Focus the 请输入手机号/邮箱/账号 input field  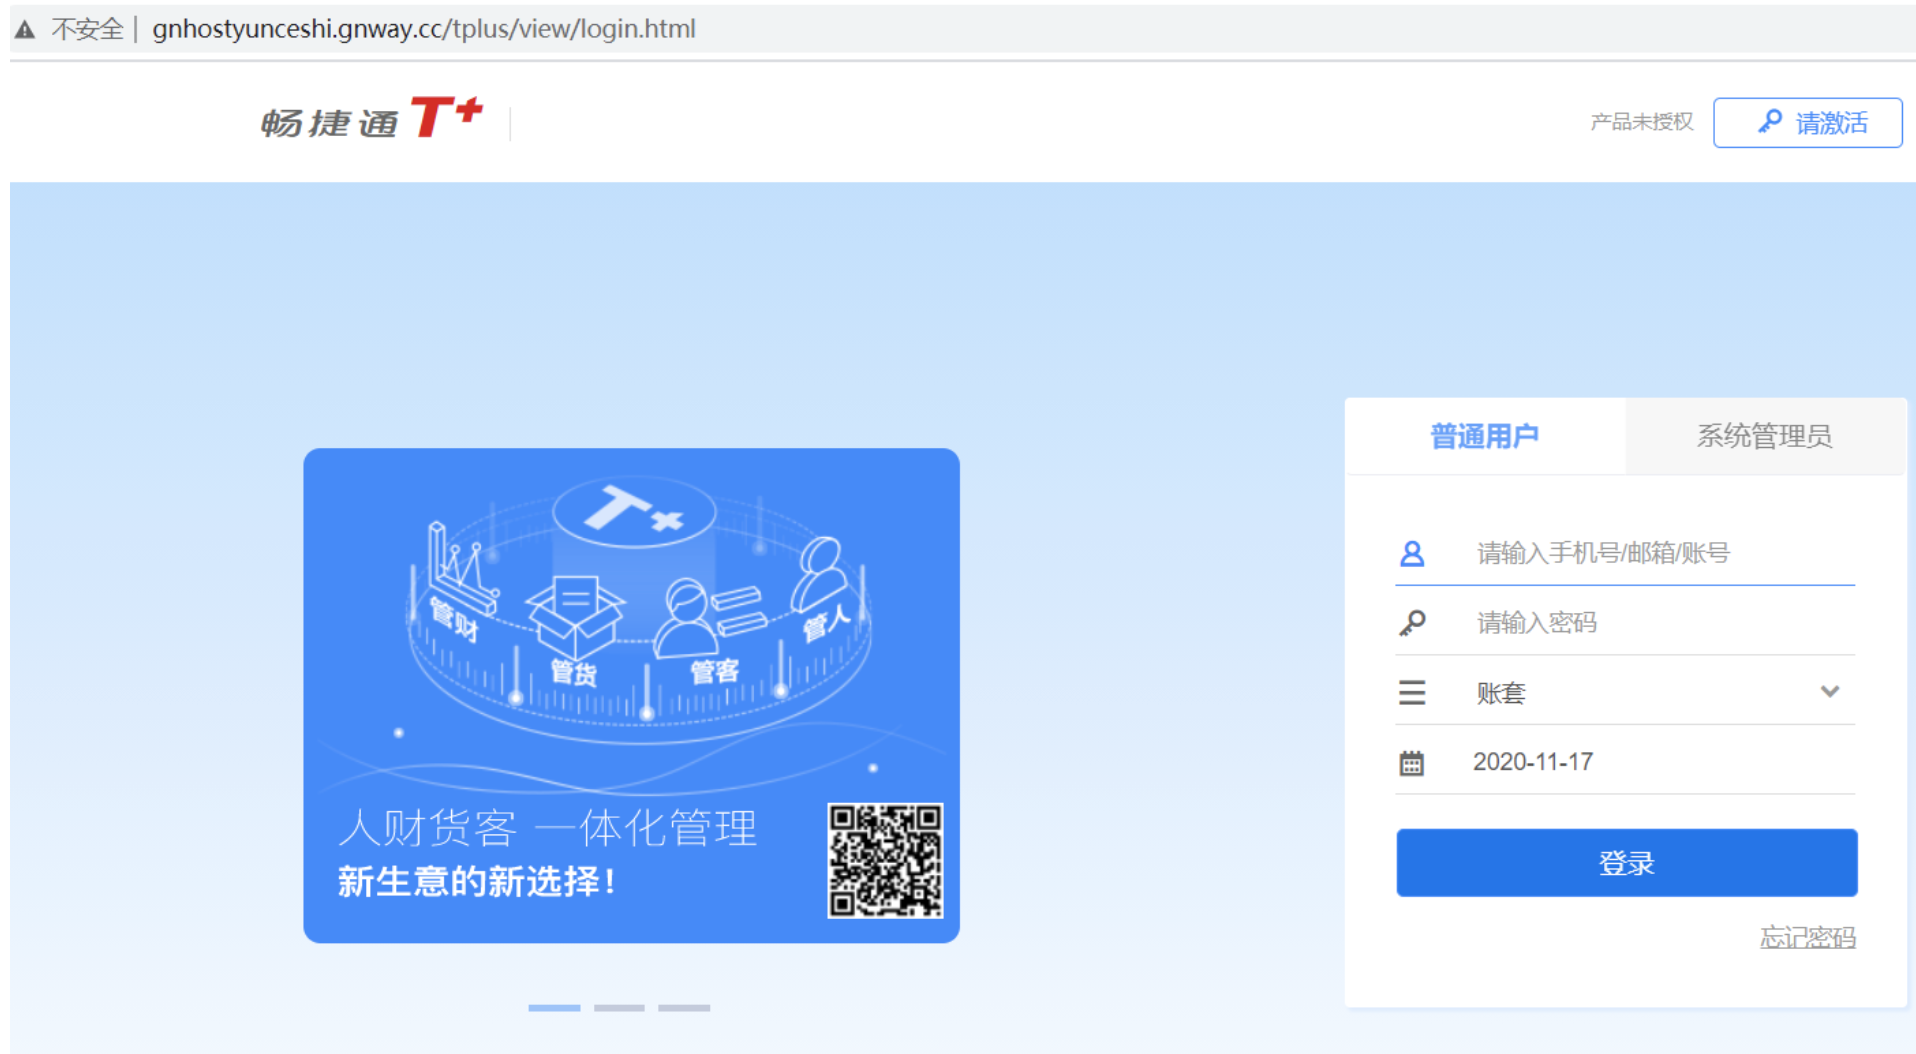[1625, 553]
